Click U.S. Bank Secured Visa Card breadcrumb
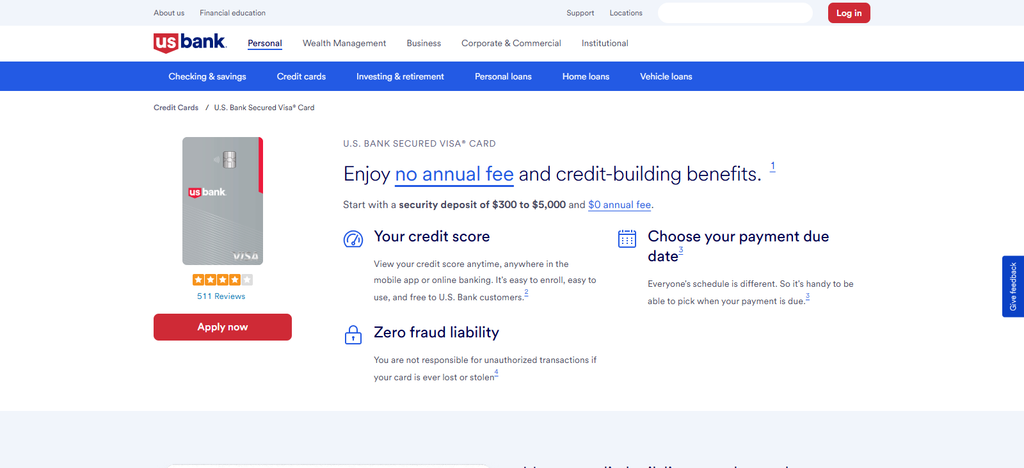The width and height of the screenshot is (1024, 468). point(264,108)
